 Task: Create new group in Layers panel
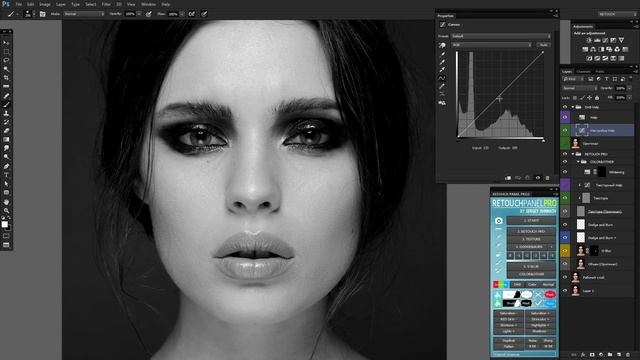click(610, 355)
